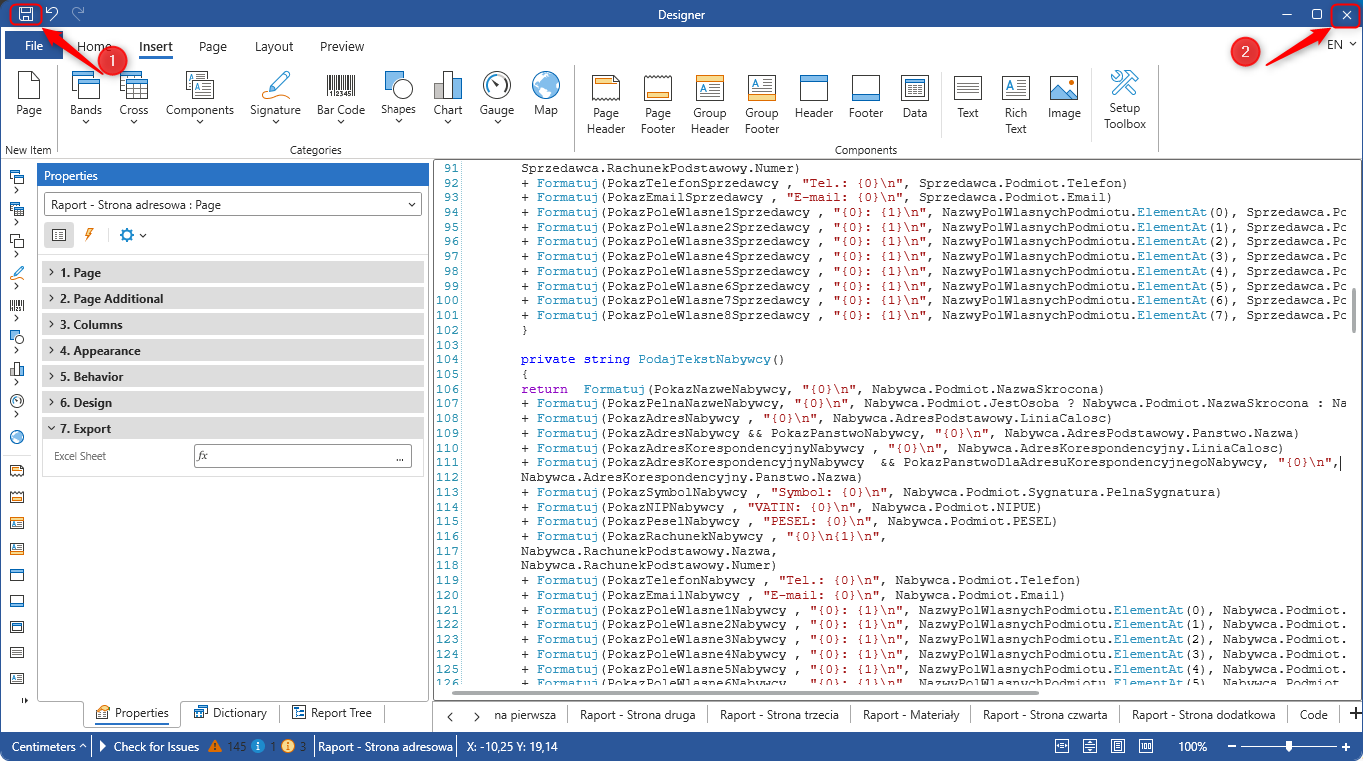Insert a Signature component
This screenshot has width=1363, height=761.
tap(275, 96)
